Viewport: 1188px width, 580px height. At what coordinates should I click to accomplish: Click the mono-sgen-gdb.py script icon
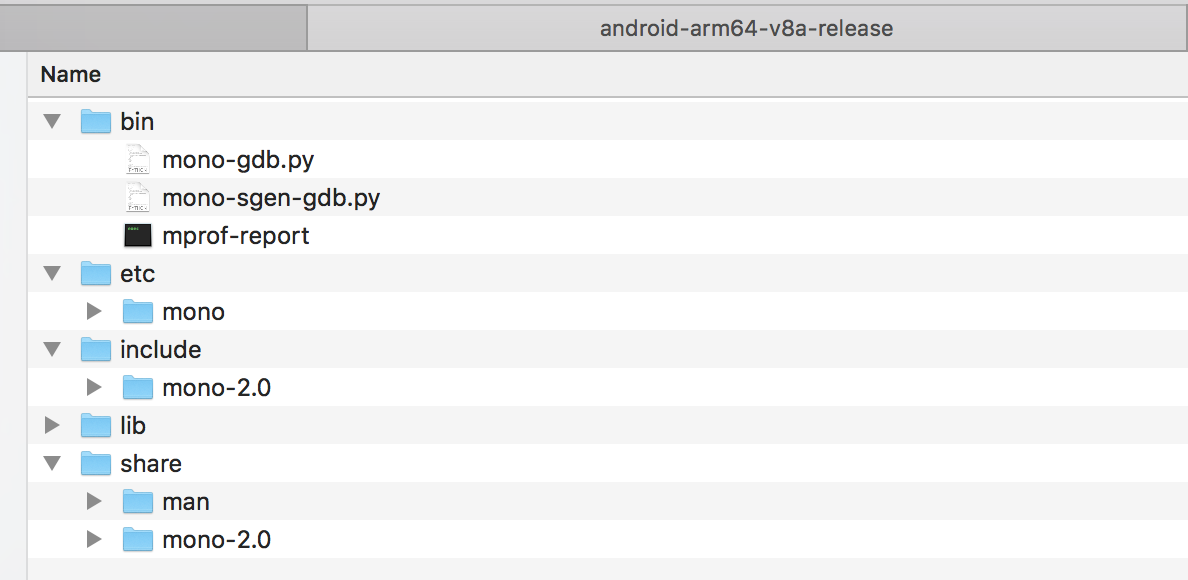click(x=137, y=197)
